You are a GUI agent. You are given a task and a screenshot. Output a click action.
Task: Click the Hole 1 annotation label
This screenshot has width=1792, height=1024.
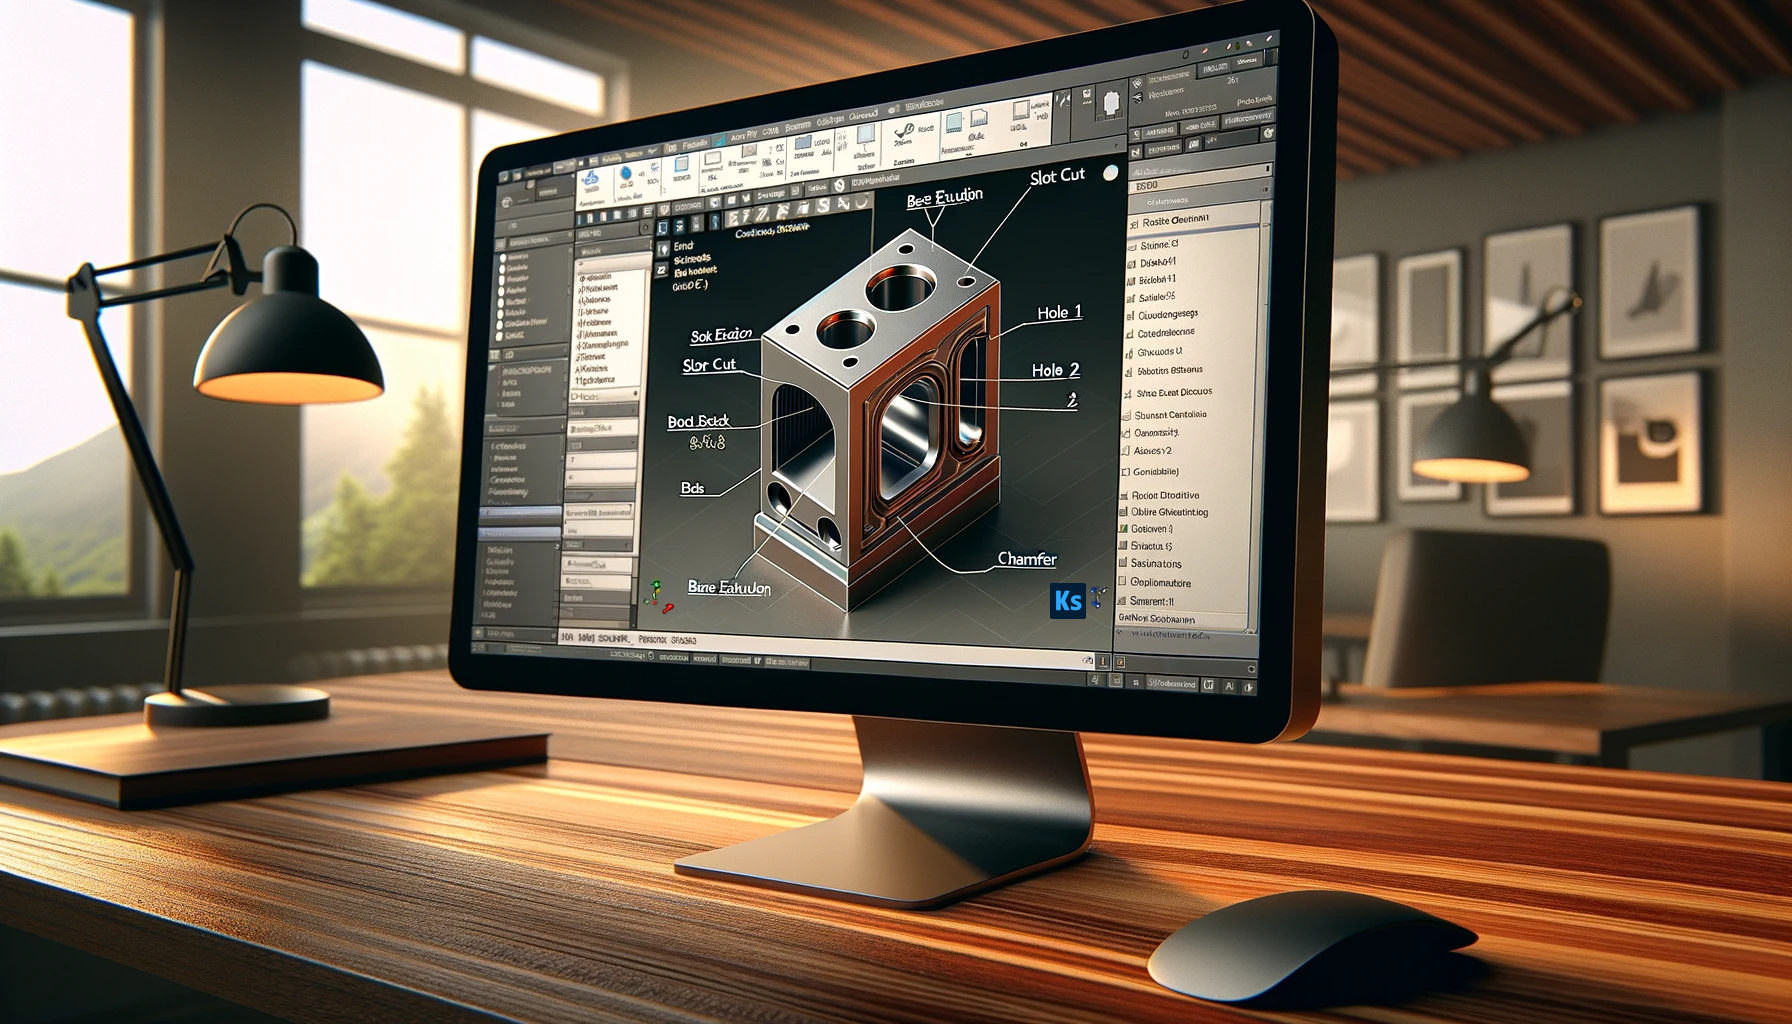tap(1058, 313)
